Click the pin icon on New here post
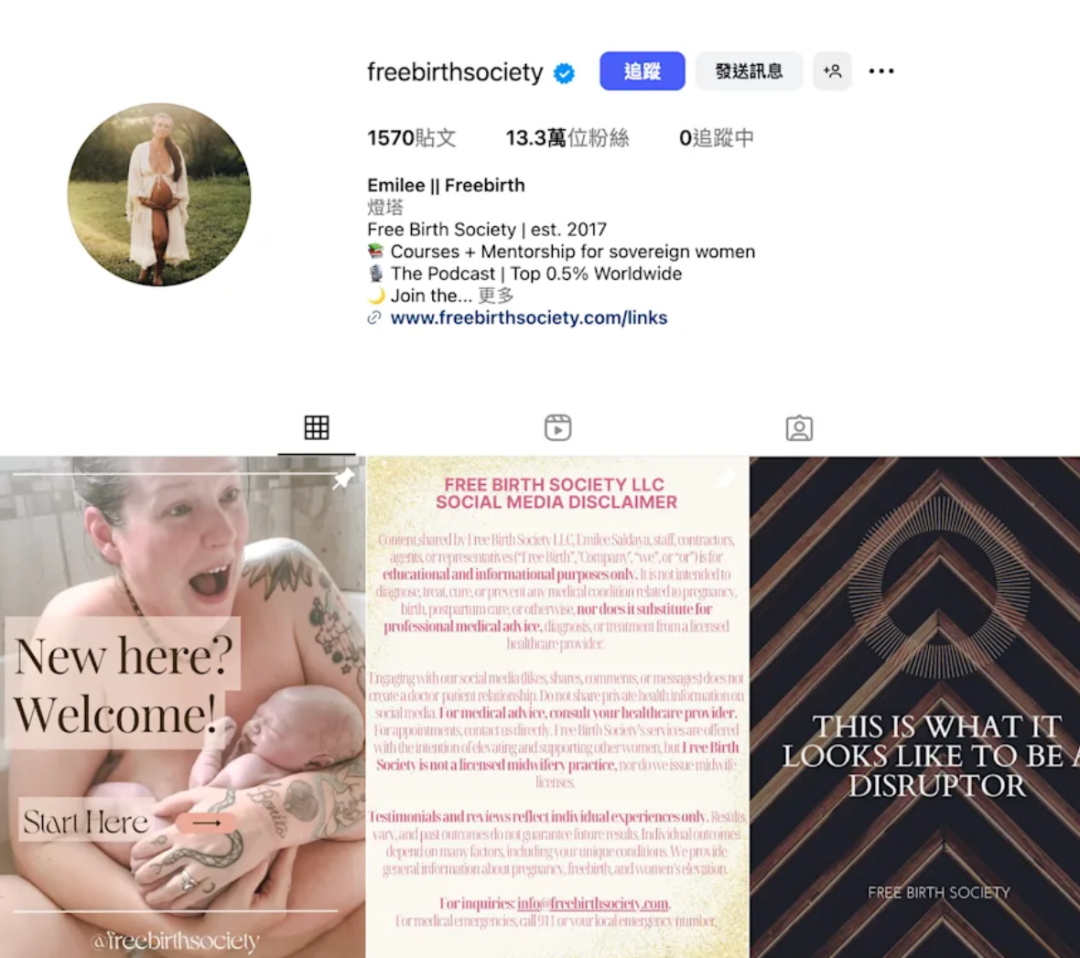1080x958 pixels. click(344, 478)
